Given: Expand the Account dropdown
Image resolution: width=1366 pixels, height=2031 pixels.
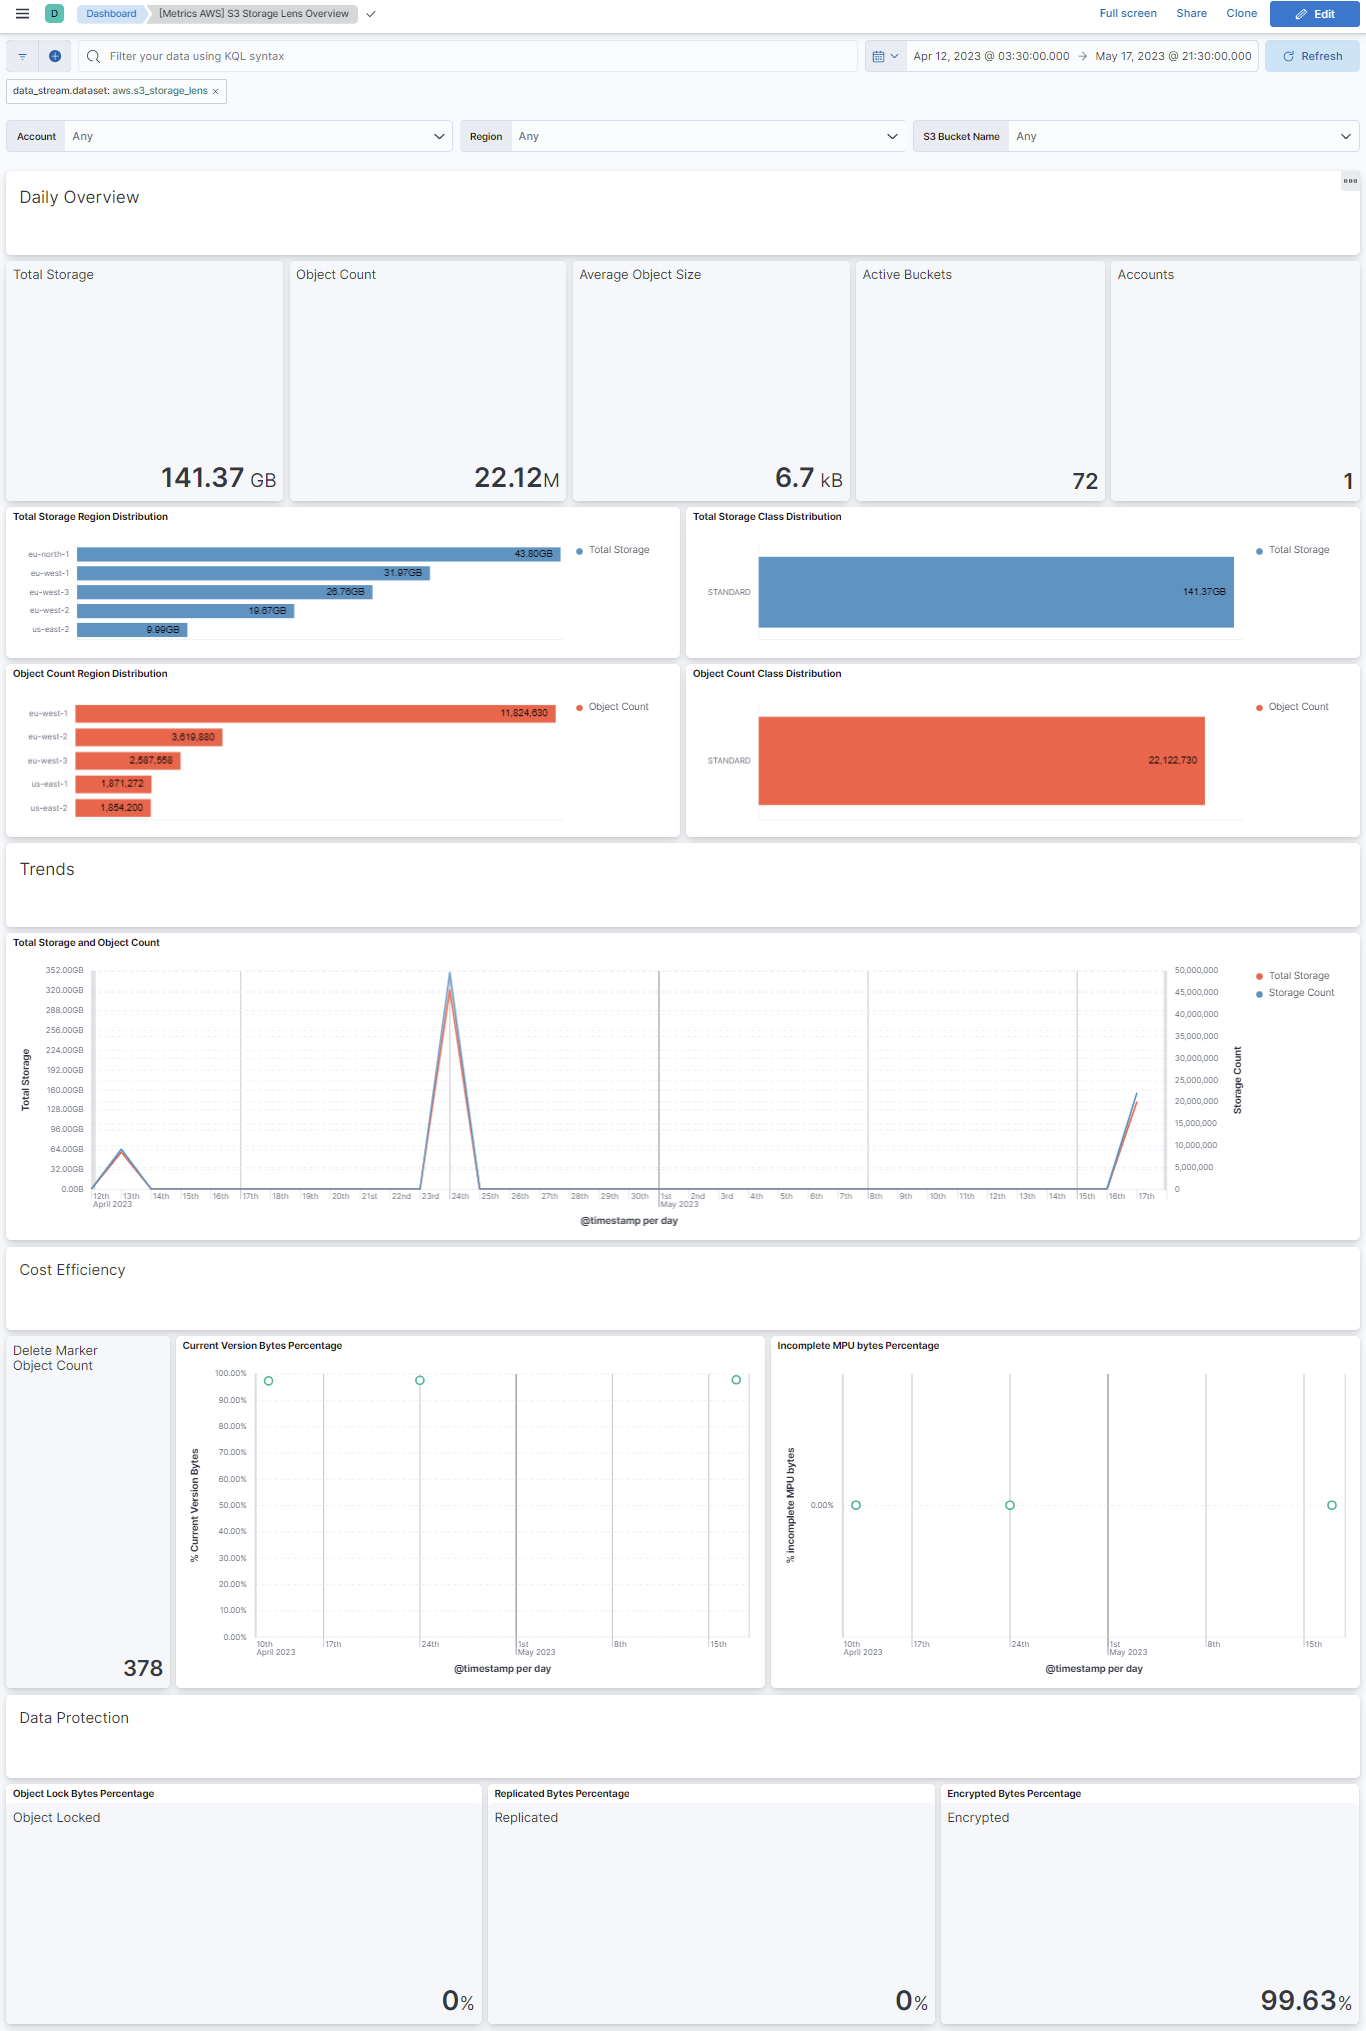Looking at the screenshot, I should 438,136.
